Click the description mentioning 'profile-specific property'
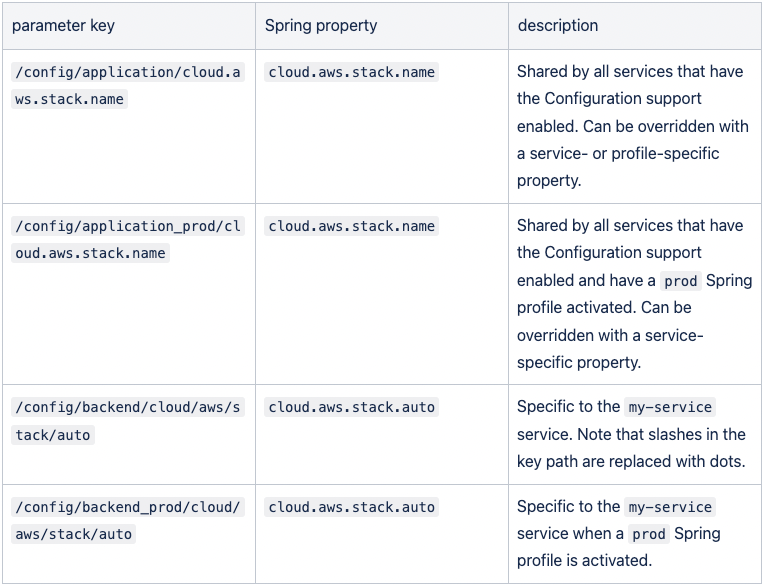 tap(633, 126)
